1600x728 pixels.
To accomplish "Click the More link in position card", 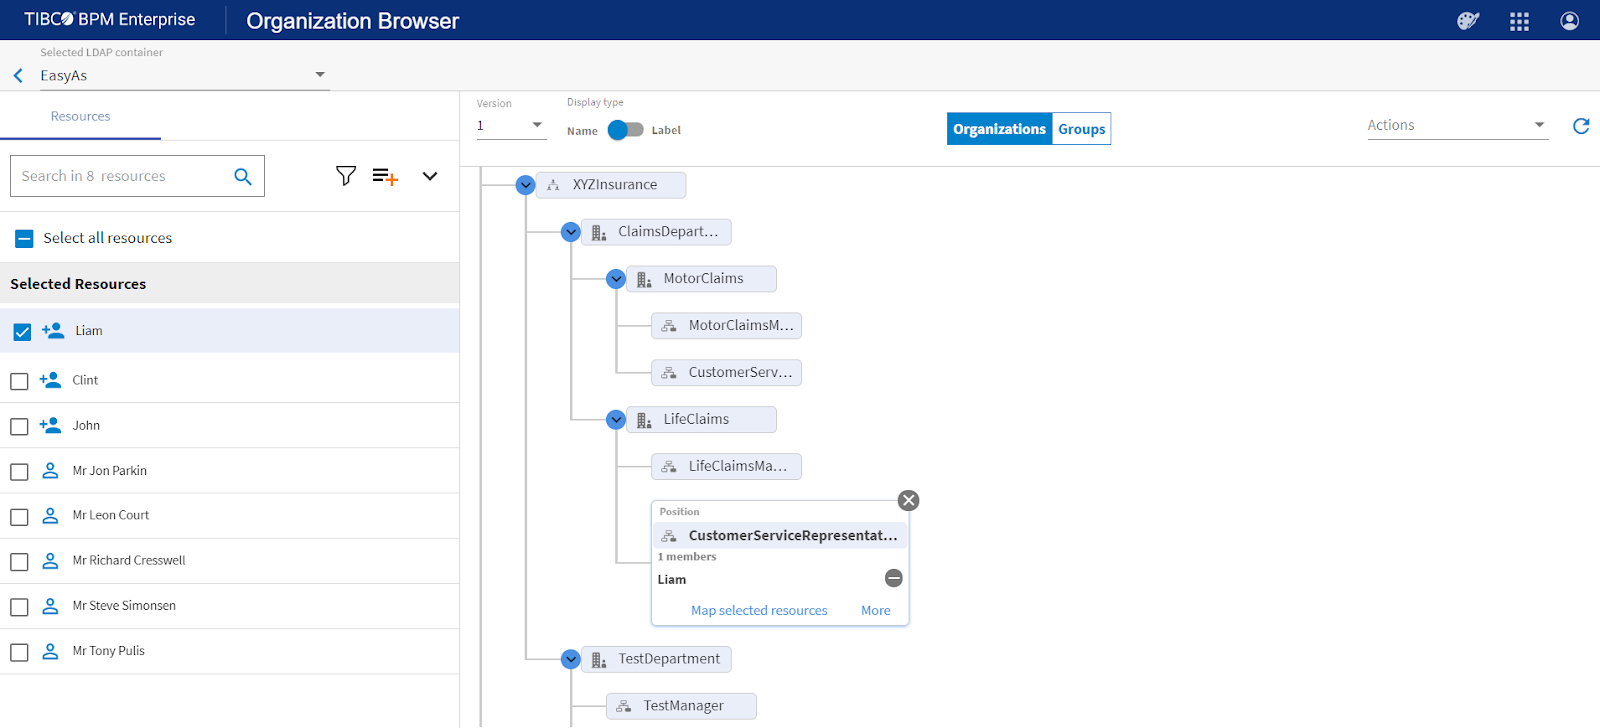I will (875, 611).
